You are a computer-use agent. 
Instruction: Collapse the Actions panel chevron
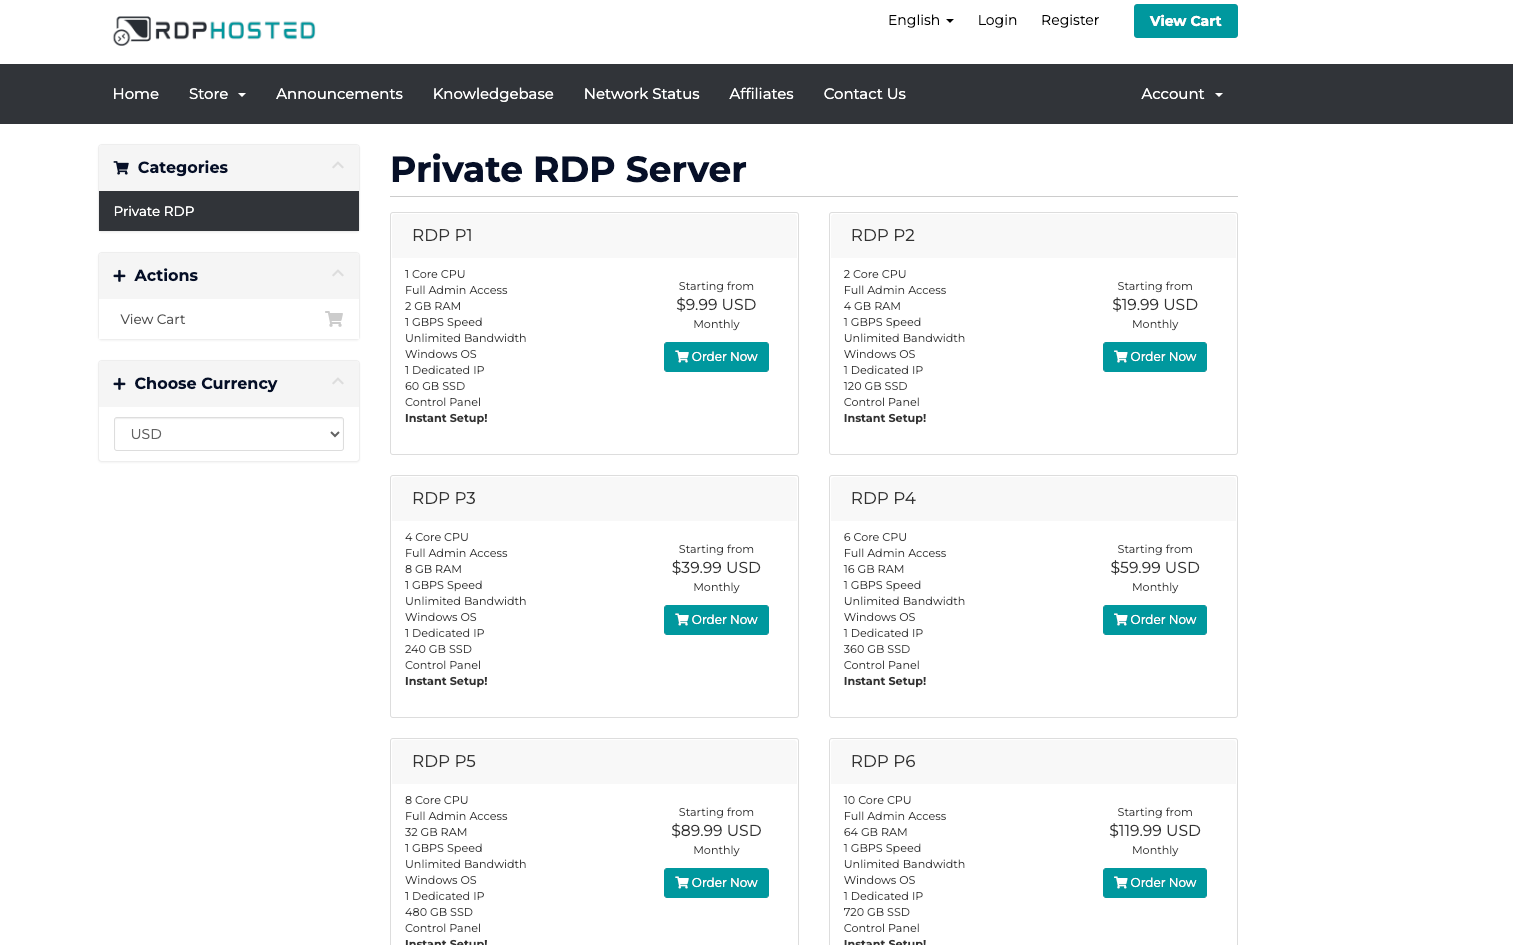pos(338,274)
